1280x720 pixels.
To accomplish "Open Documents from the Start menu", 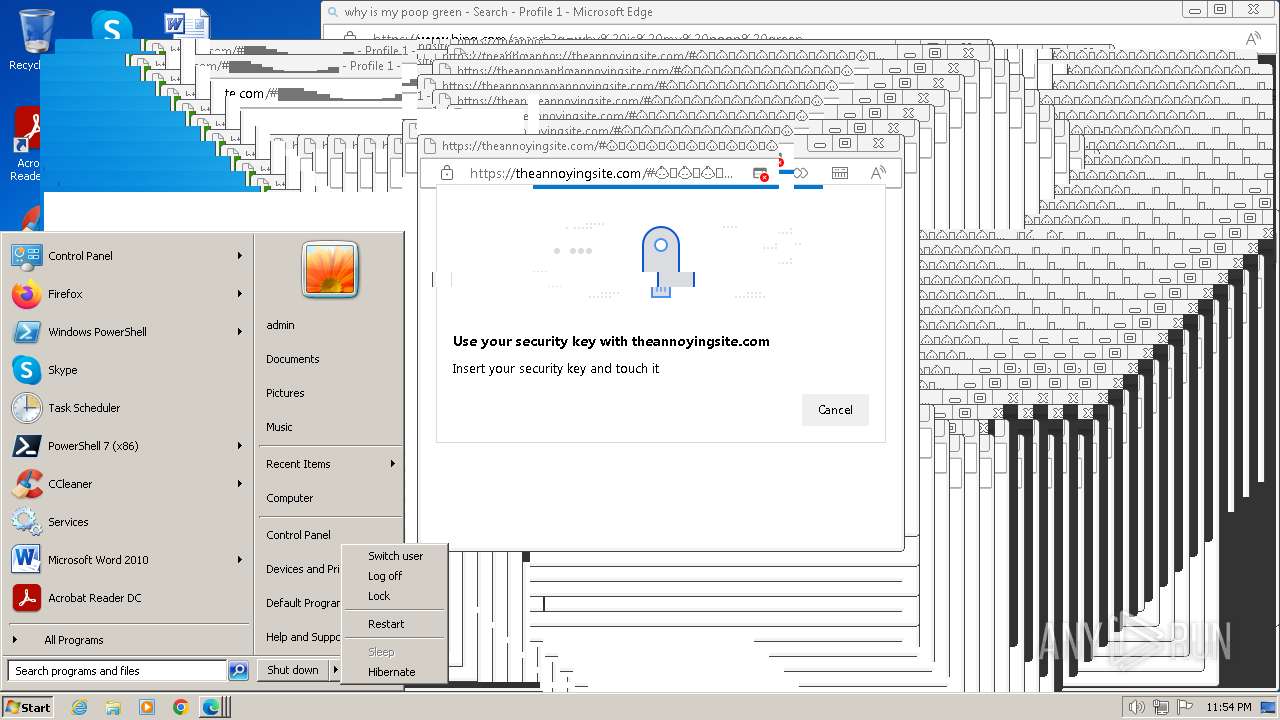I will pyautogui.click(x=293, y=359).
